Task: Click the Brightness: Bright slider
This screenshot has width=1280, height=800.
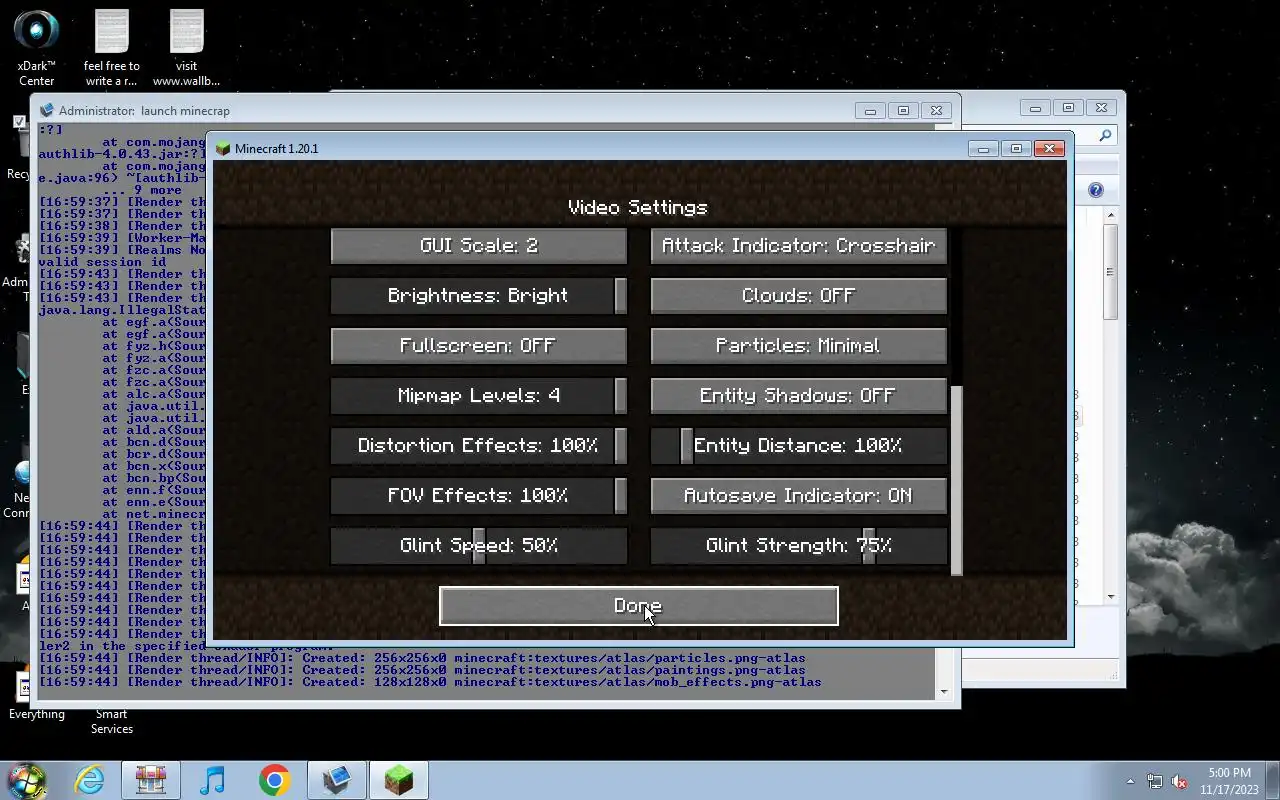Action: pos(479,296)
